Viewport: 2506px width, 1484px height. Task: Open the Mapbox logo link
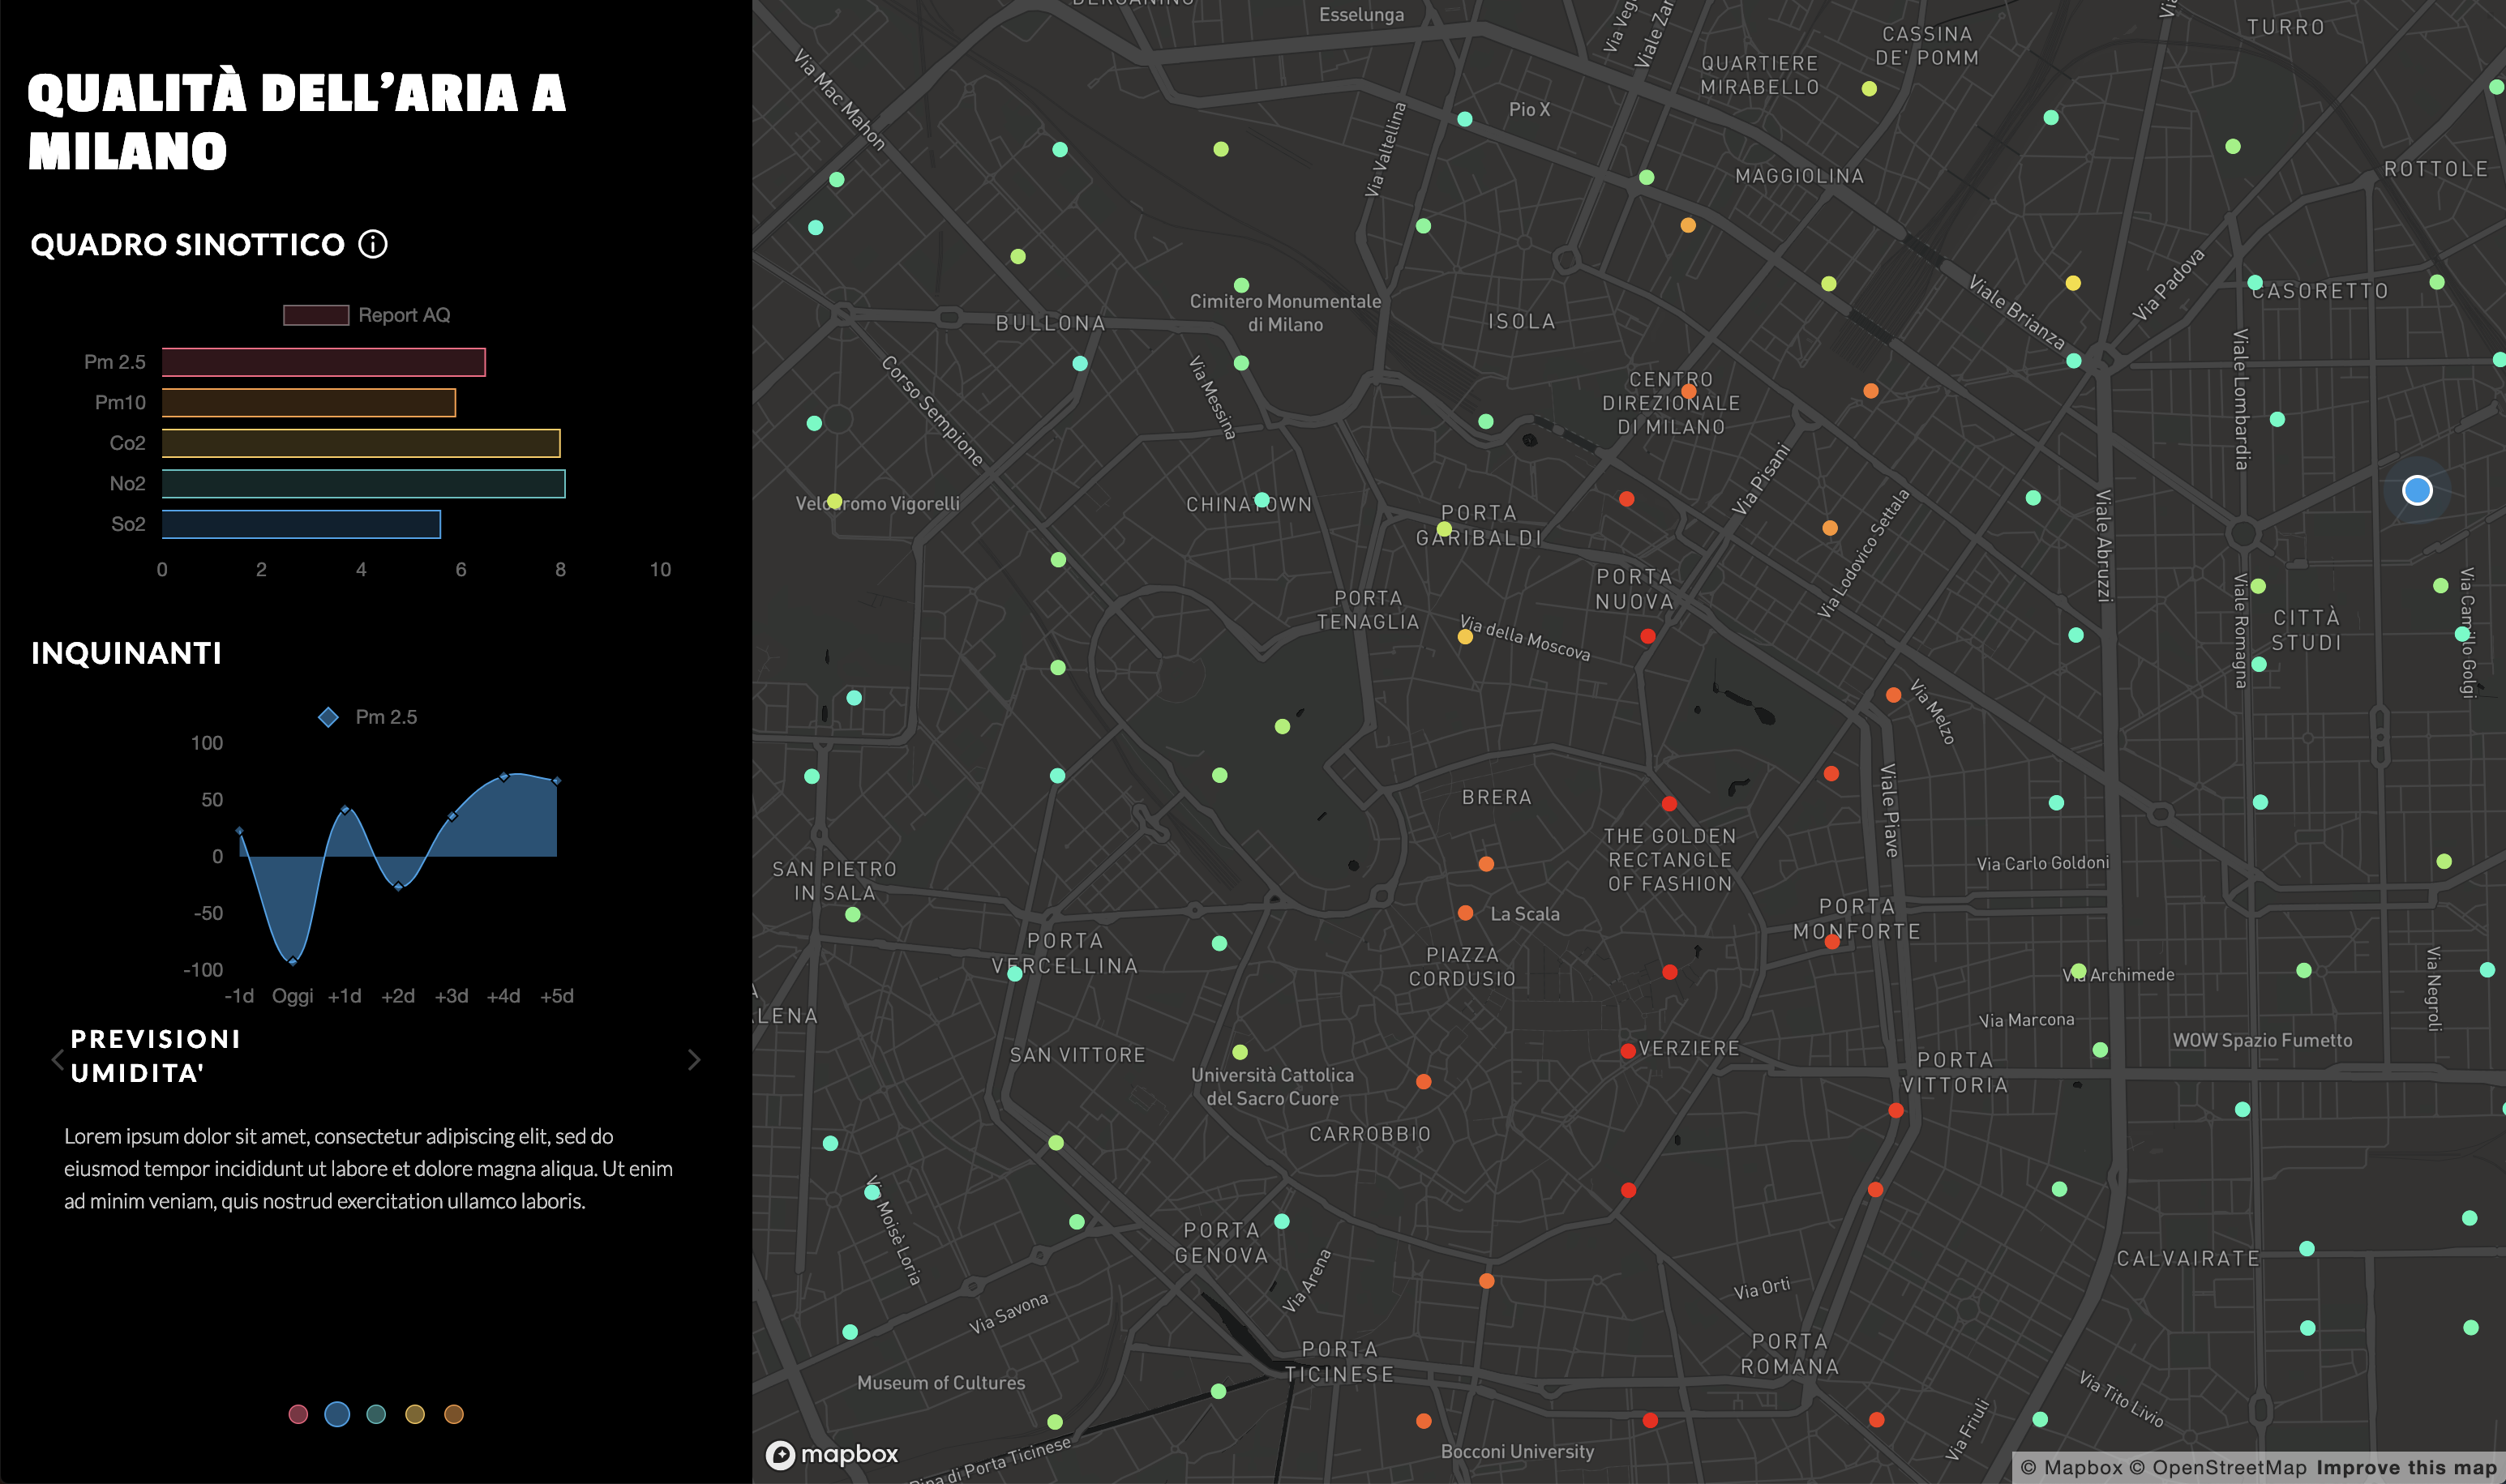832,1454
